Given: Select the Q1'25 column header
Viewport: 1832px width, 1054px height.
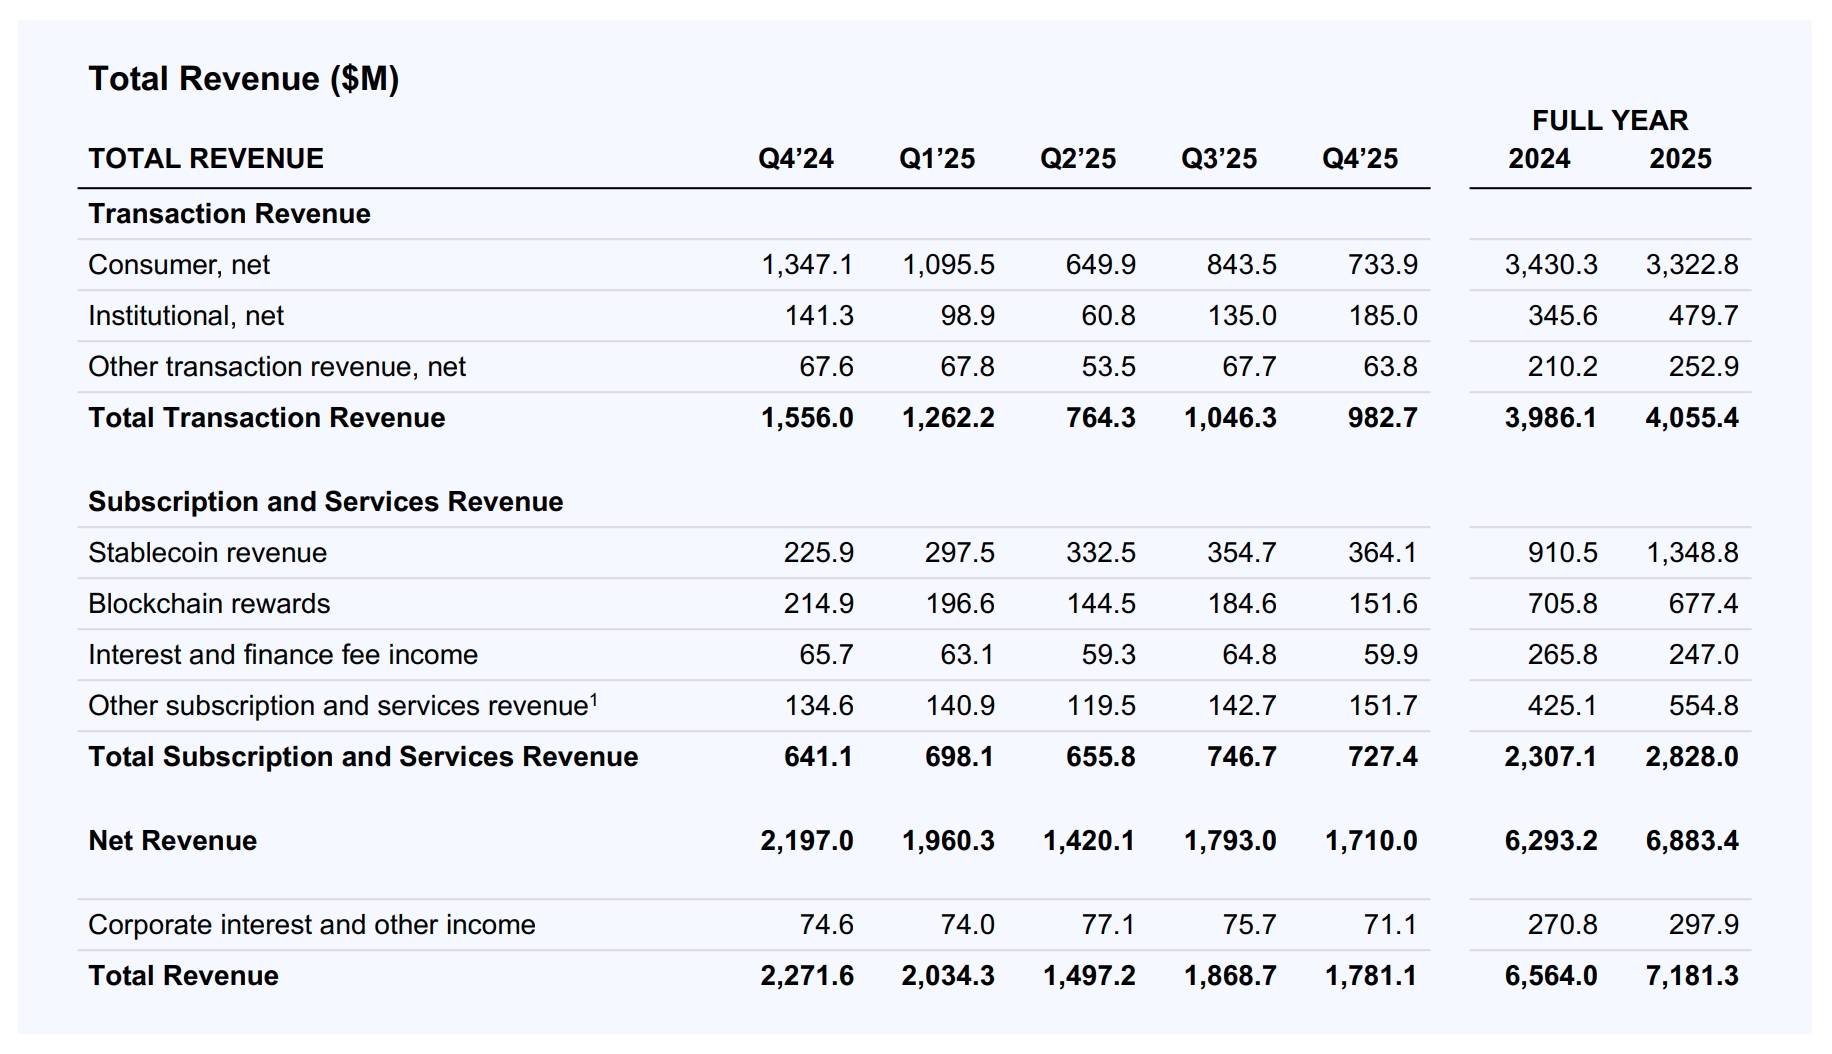Looking at the screenshot, I should point(936,159).
